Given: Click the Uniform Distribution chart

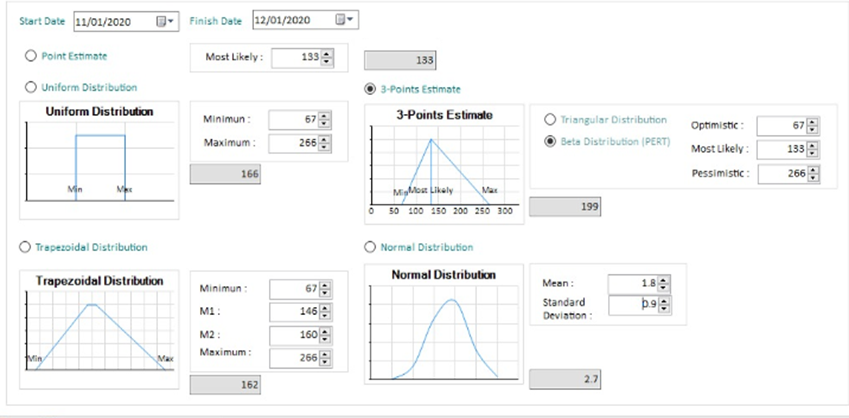Looking at the screenshot, I should [99, 160].
